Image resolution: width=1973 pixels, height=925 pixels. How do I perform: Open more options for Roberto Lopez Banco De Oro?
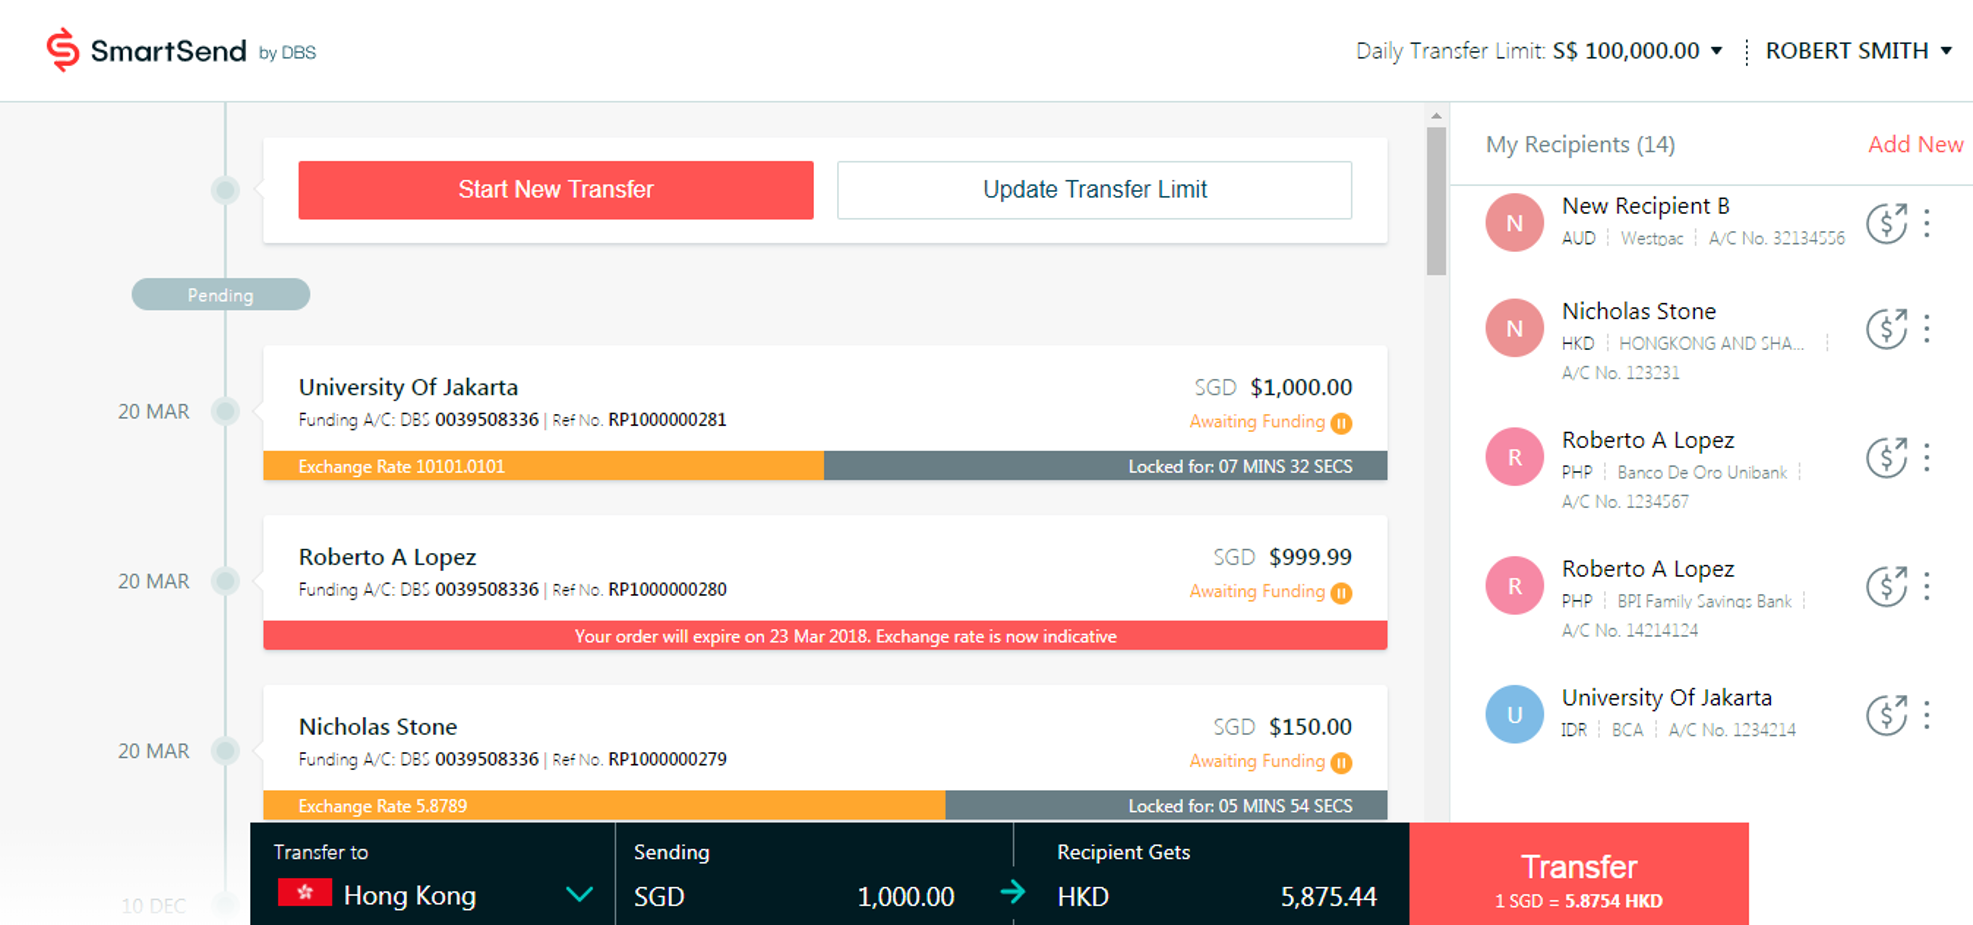pos(1927,458)
